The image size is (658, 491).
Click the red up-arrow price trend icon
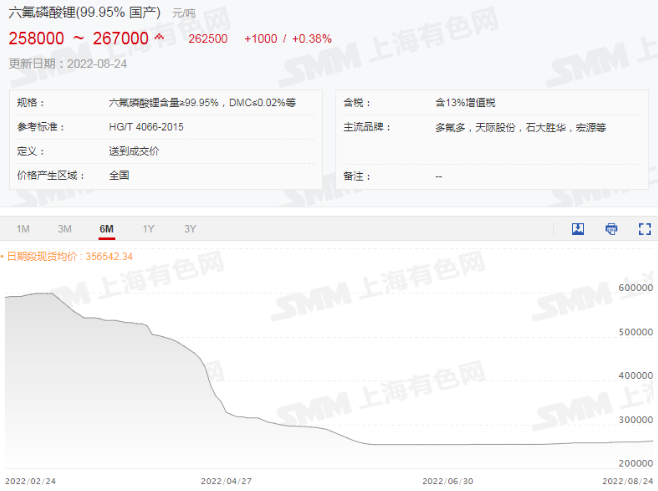pyautogui.click(x=159, y=38)
